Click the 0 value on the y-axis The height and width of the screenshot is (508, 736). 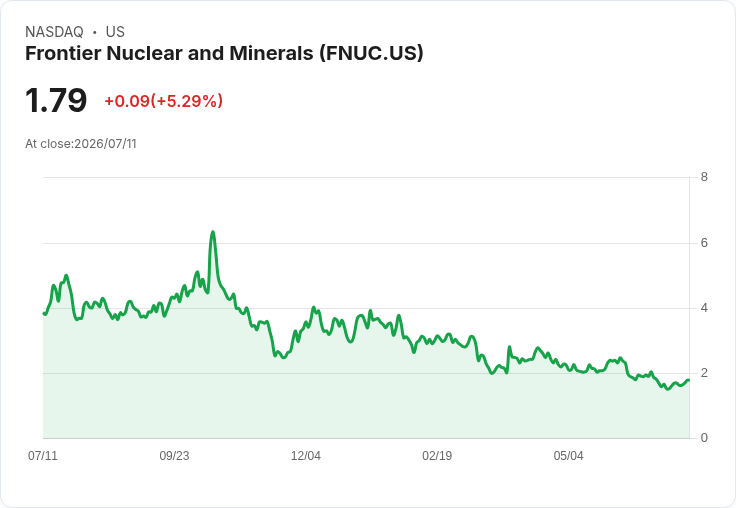[x=704, y=438]
